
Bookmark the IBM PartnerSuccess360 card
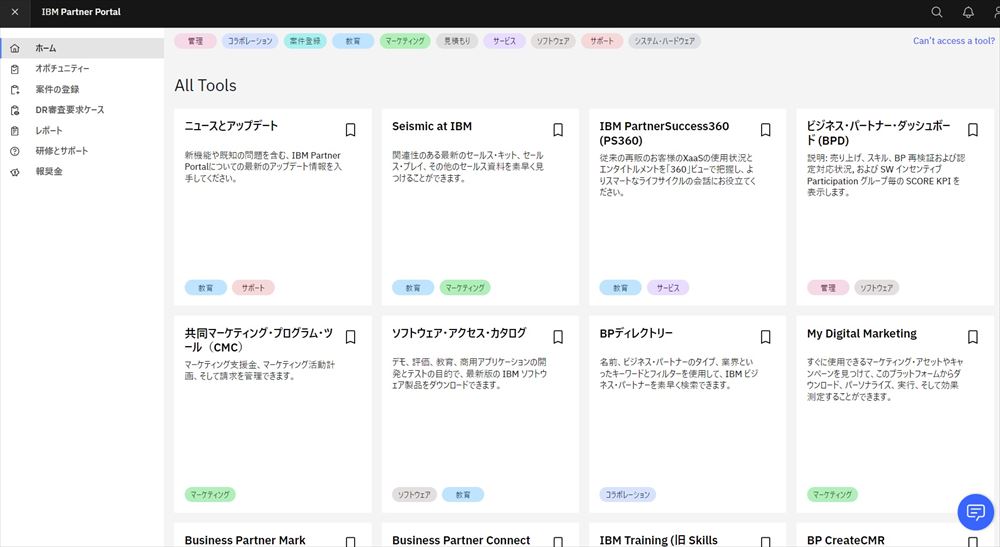pyautogui.click(x=765, y=130)
